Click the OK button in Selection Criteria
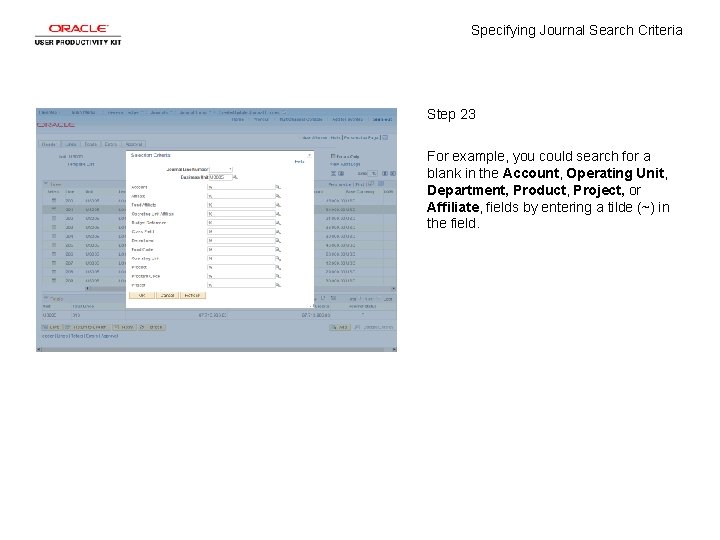 [x=142, y=295]
